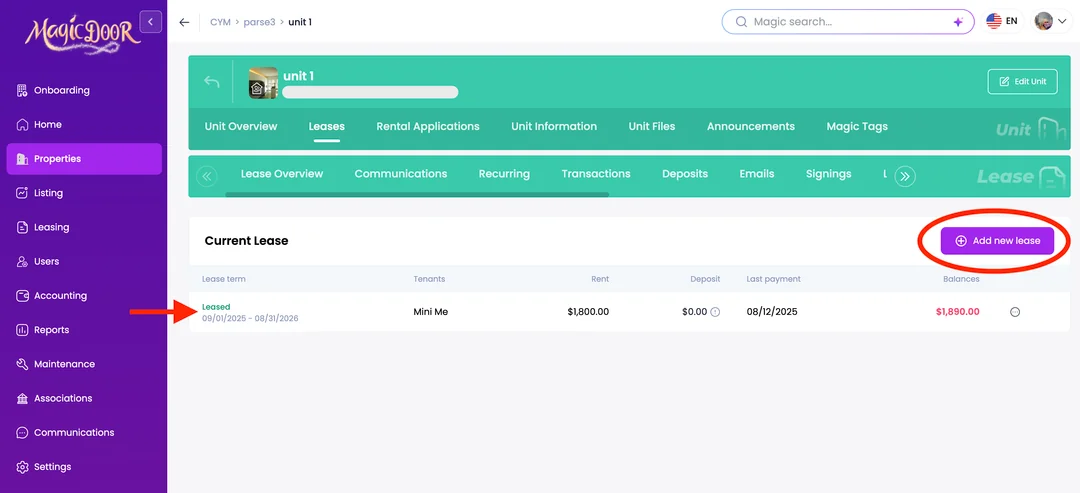1080x493 pixels.
Task: Click the parse3 breadcrumb link
Action: click(259, 22)
